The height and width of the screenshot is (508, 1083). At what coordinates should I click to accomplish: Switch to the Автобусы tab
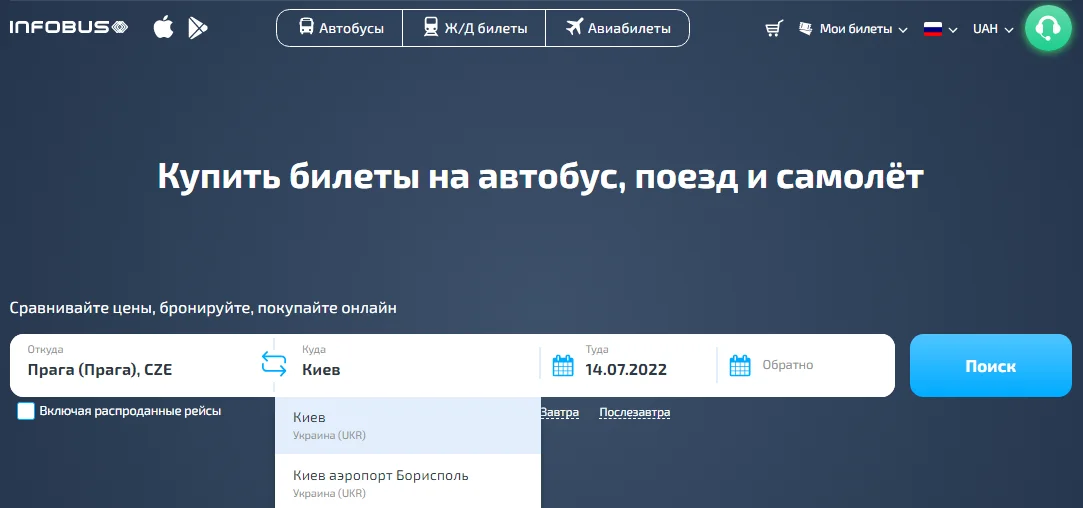point(340,28)
